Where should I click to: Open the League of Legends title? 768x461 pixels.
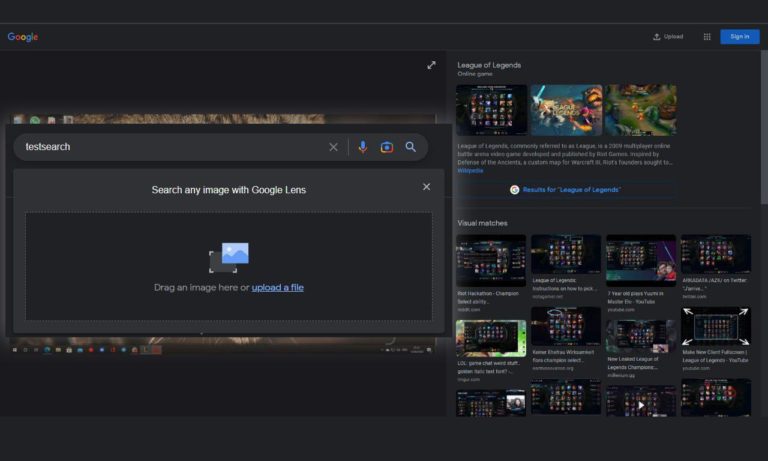tap(489, 65)
